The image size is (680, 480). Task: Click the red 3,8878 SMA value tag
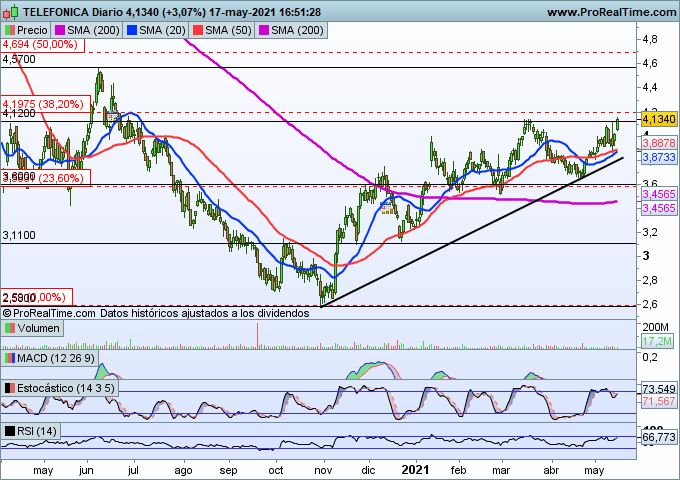[x=659, y=143]
